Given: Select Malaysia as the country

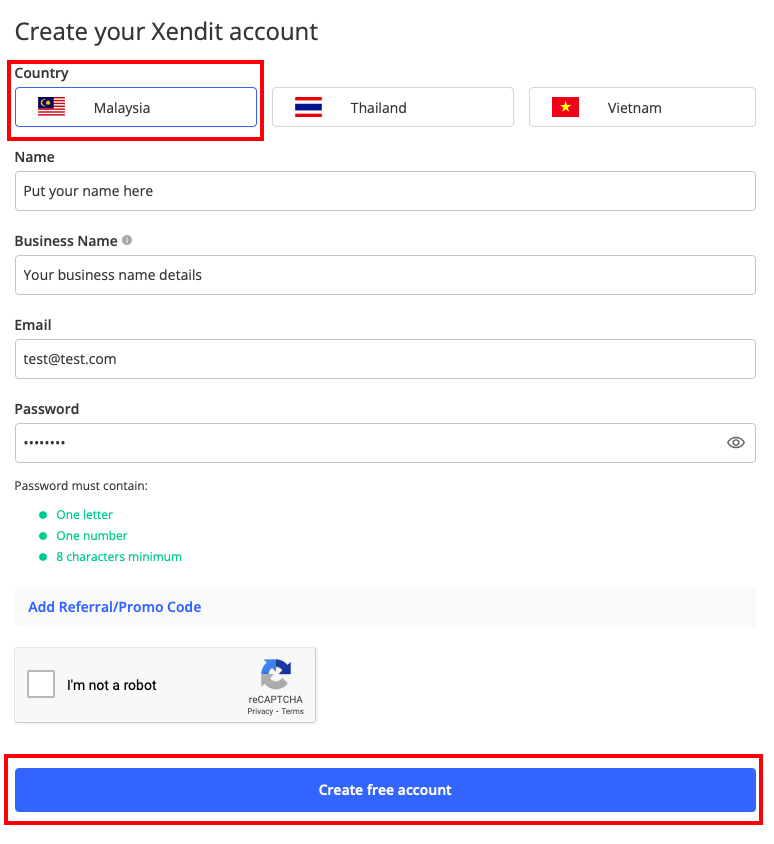Looking at the screenshot, I should pyautogui.click(x=136, y=107).
